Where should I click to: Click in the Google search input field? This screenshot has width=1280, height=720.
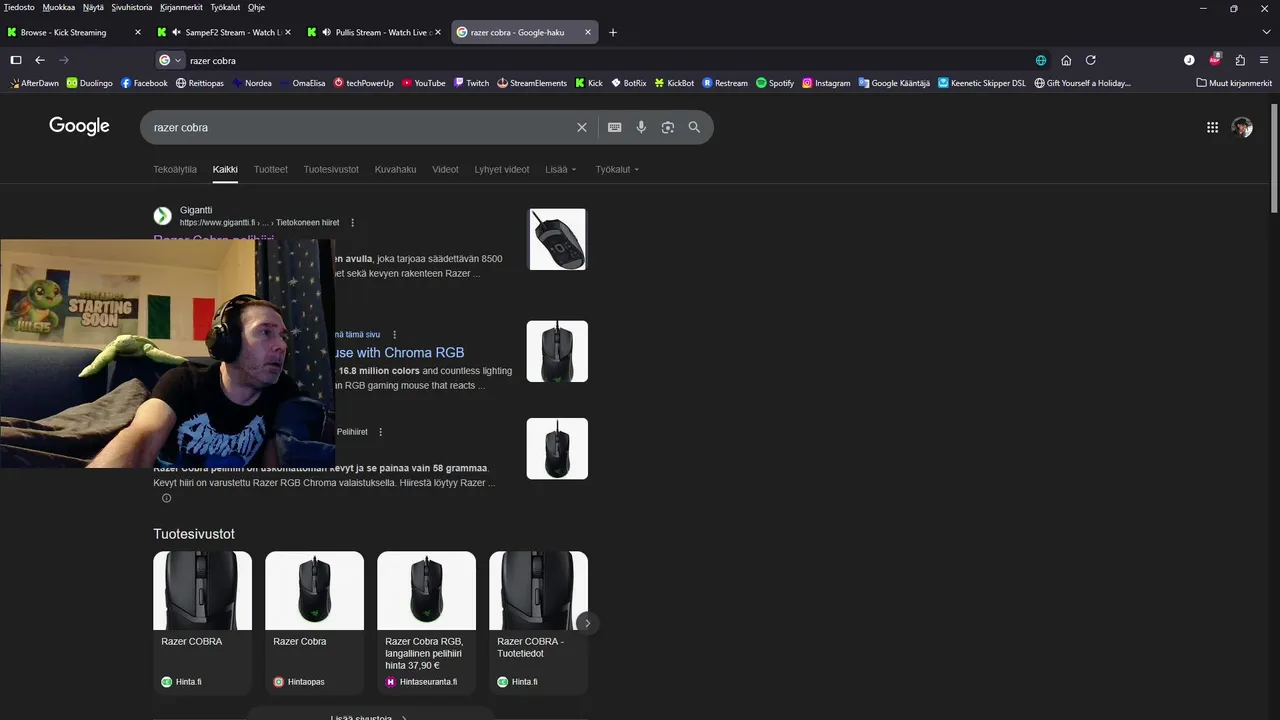click(x=360, y=127)
